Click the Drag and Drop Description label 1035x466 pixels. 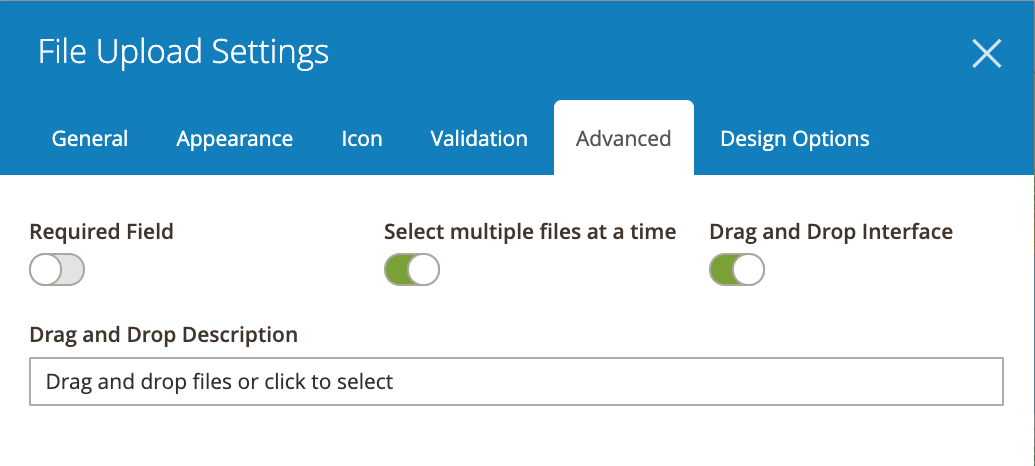pos(164,335)
